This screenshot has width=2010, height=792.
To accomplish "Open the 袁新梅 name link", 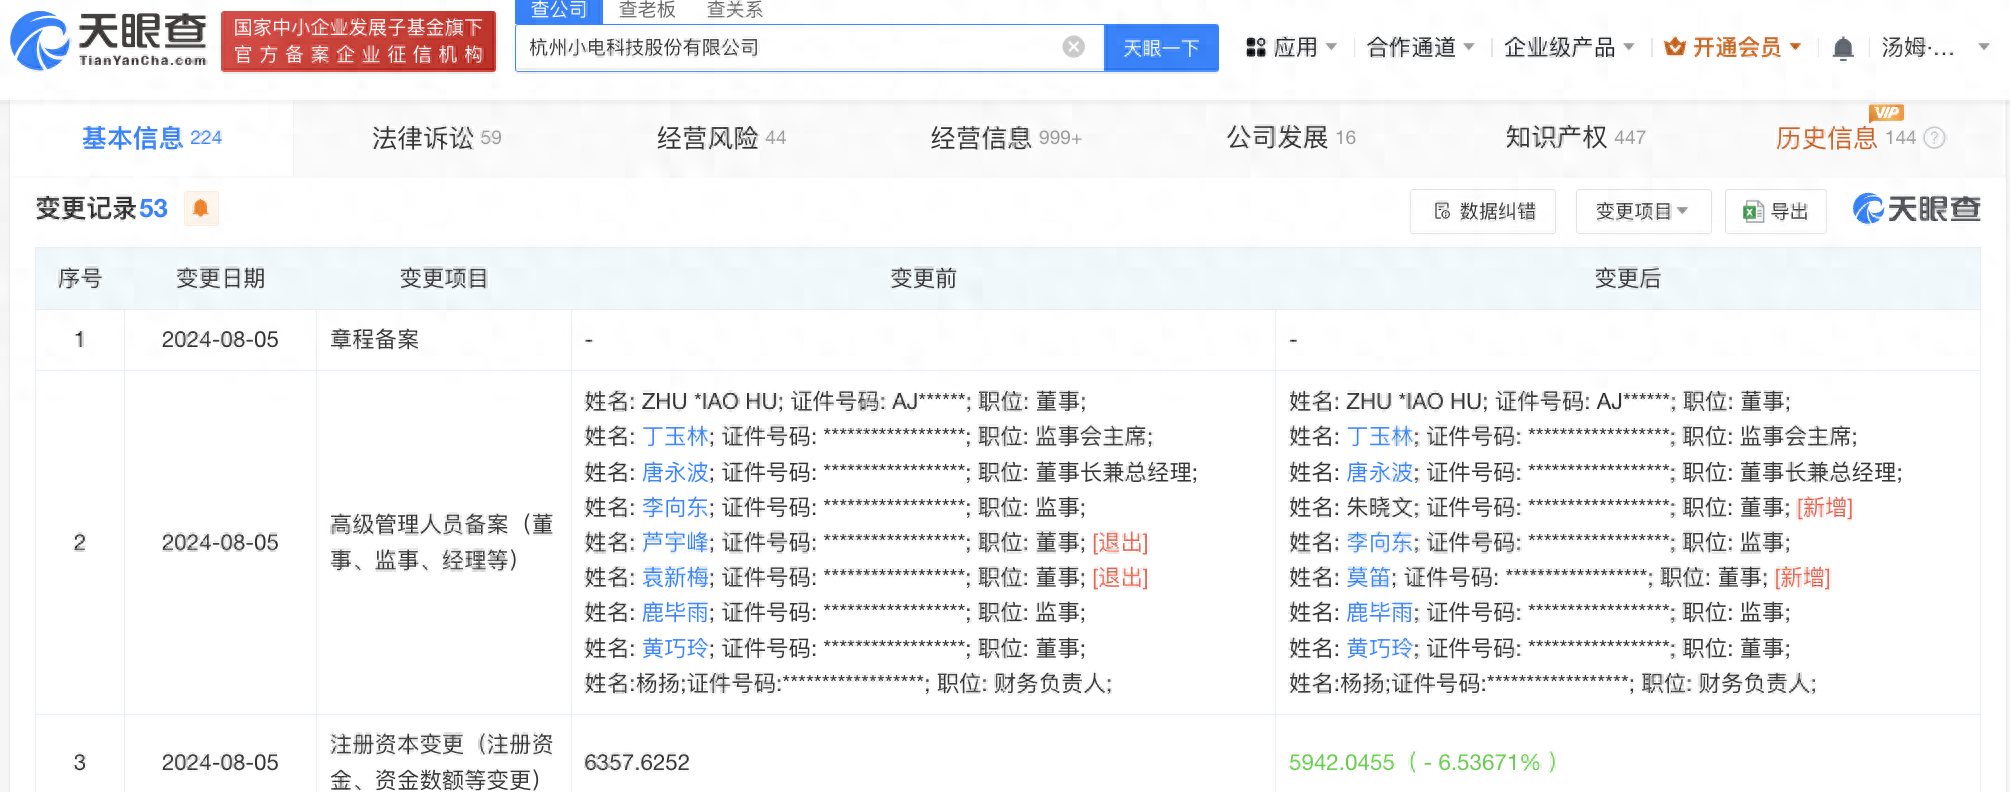I will click(x=676, y=577).
